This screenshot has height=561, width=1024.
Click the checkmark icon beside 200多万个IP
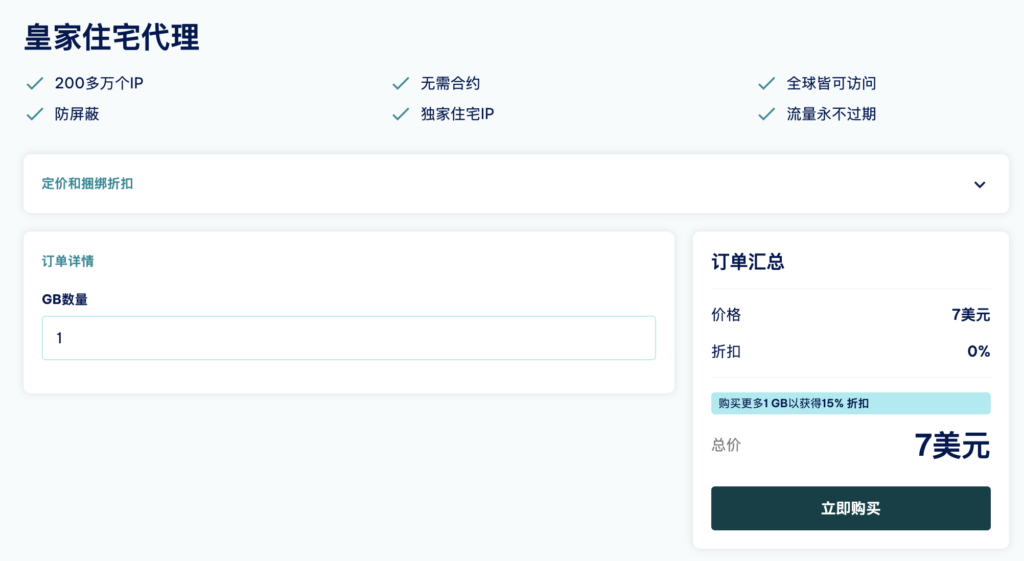(35, 83)
